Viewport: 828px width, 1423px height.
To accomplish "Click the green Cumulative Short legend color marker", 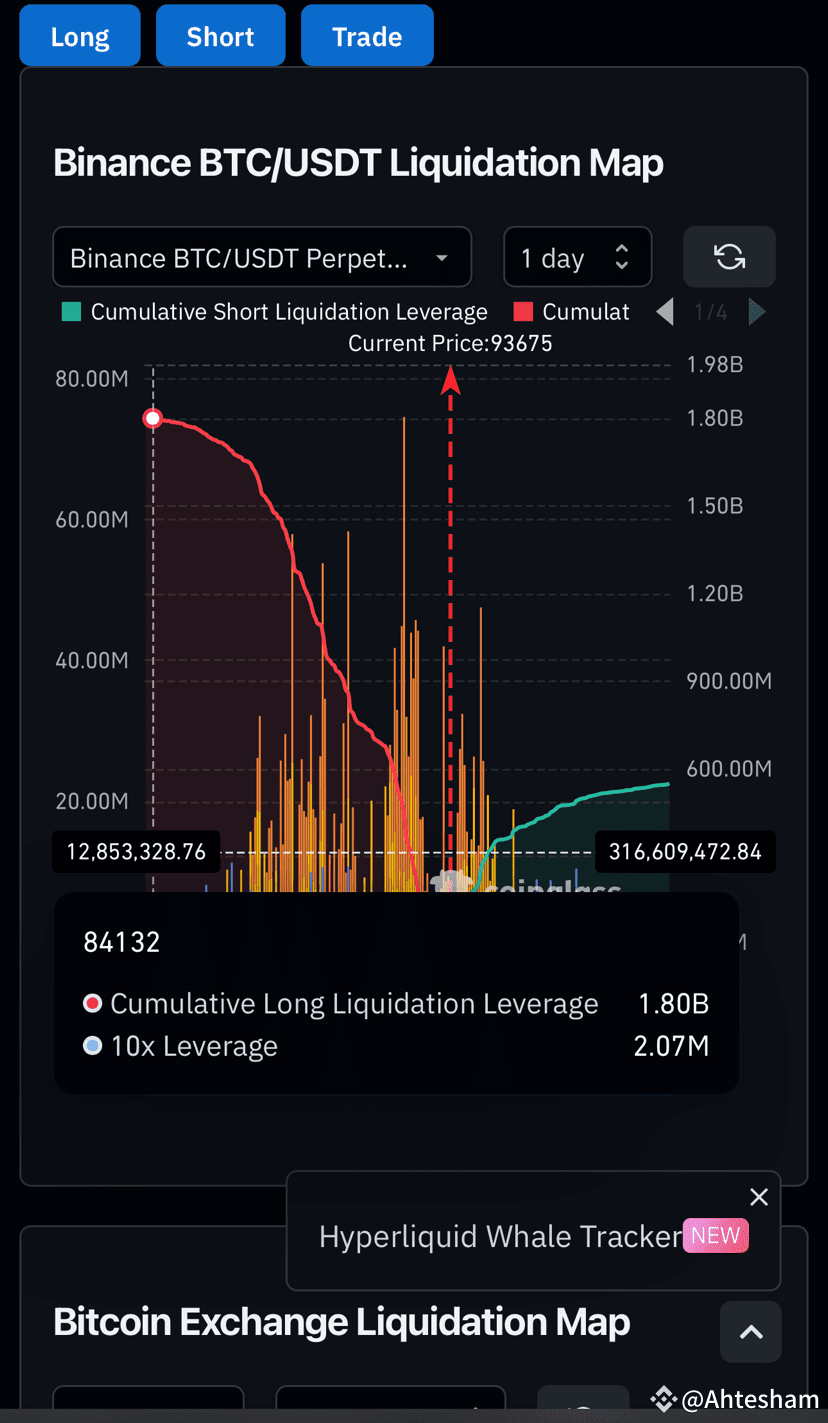I will [x=70, y=312].
